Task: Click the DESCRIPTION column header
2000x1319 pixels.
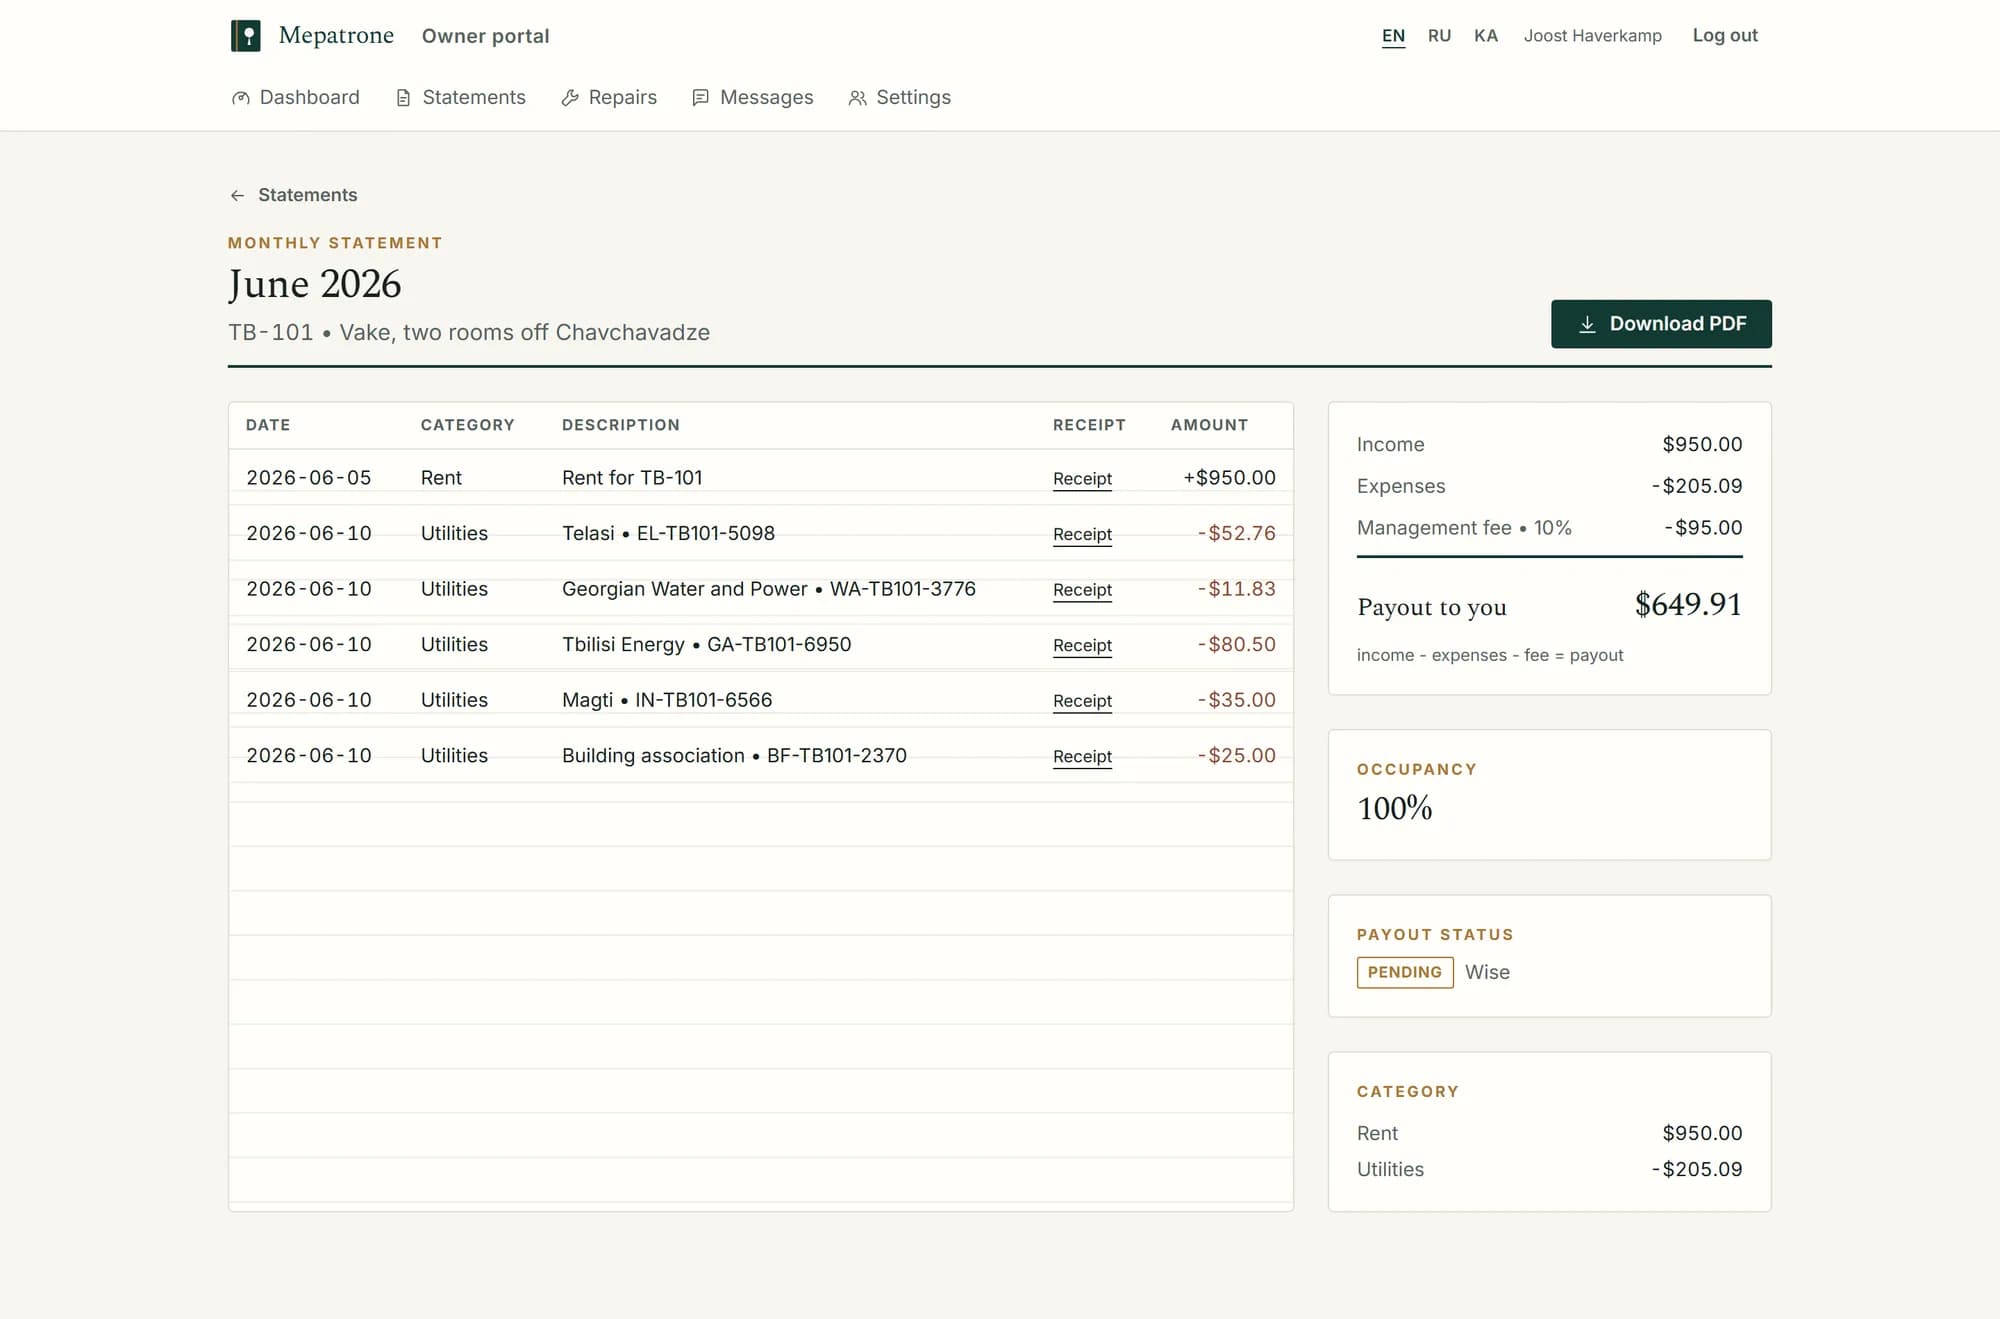Action: (620, 425)
